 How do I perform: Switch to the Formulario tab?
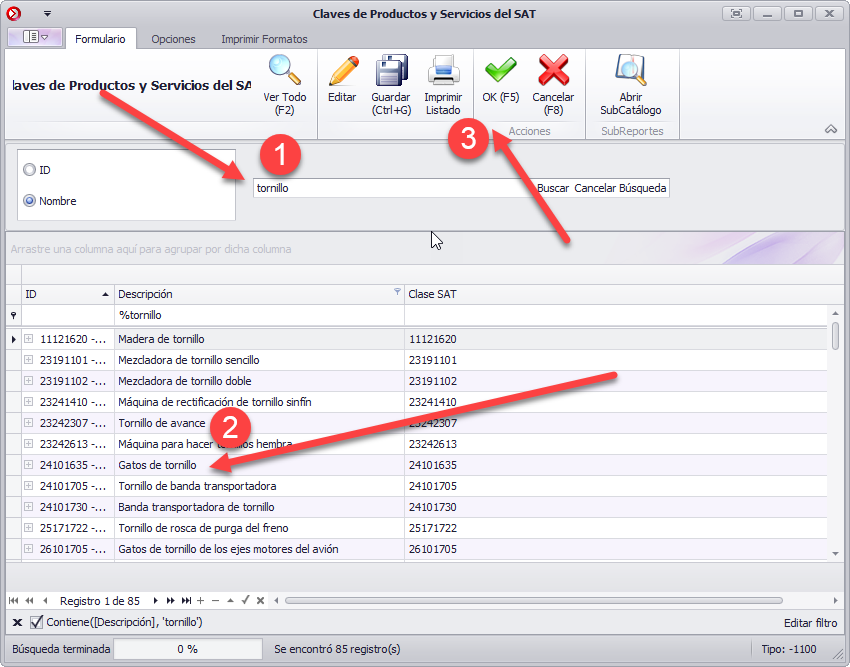(100, 39)
